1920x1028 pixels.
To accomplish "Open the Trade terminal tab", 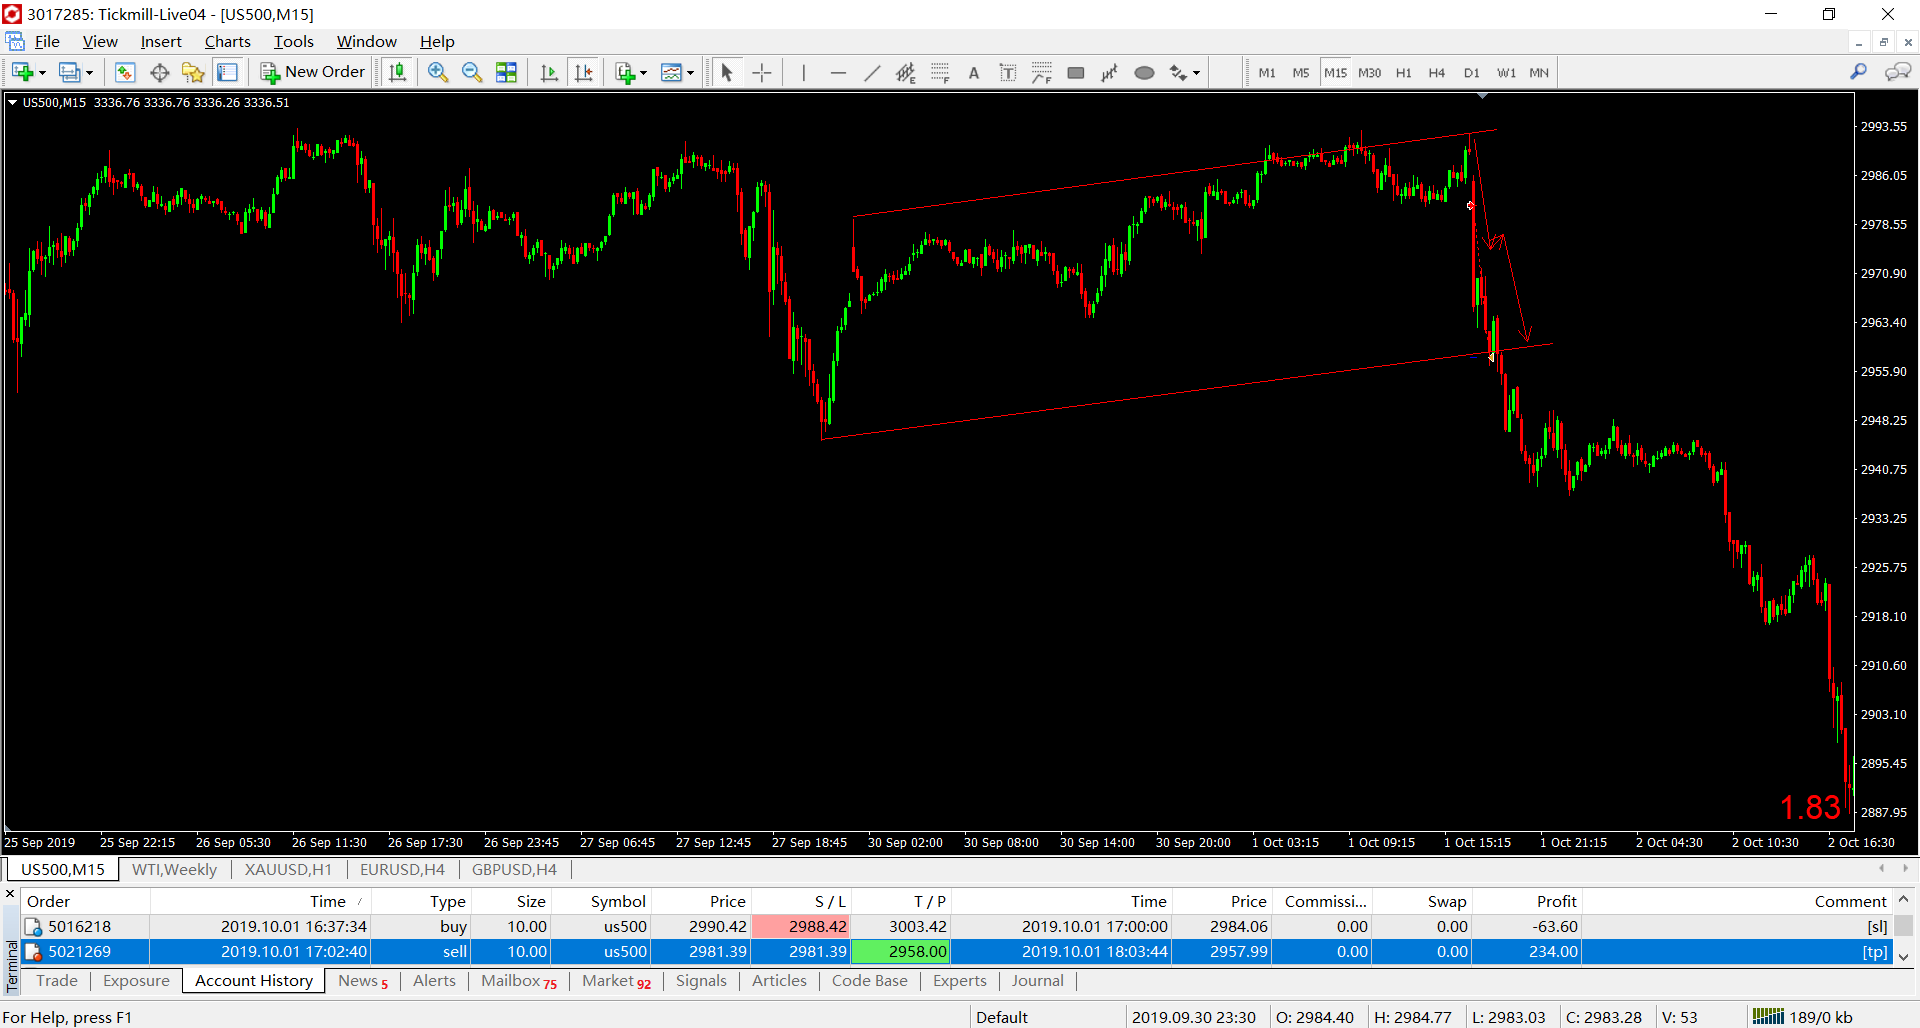I will click(57, 980).
